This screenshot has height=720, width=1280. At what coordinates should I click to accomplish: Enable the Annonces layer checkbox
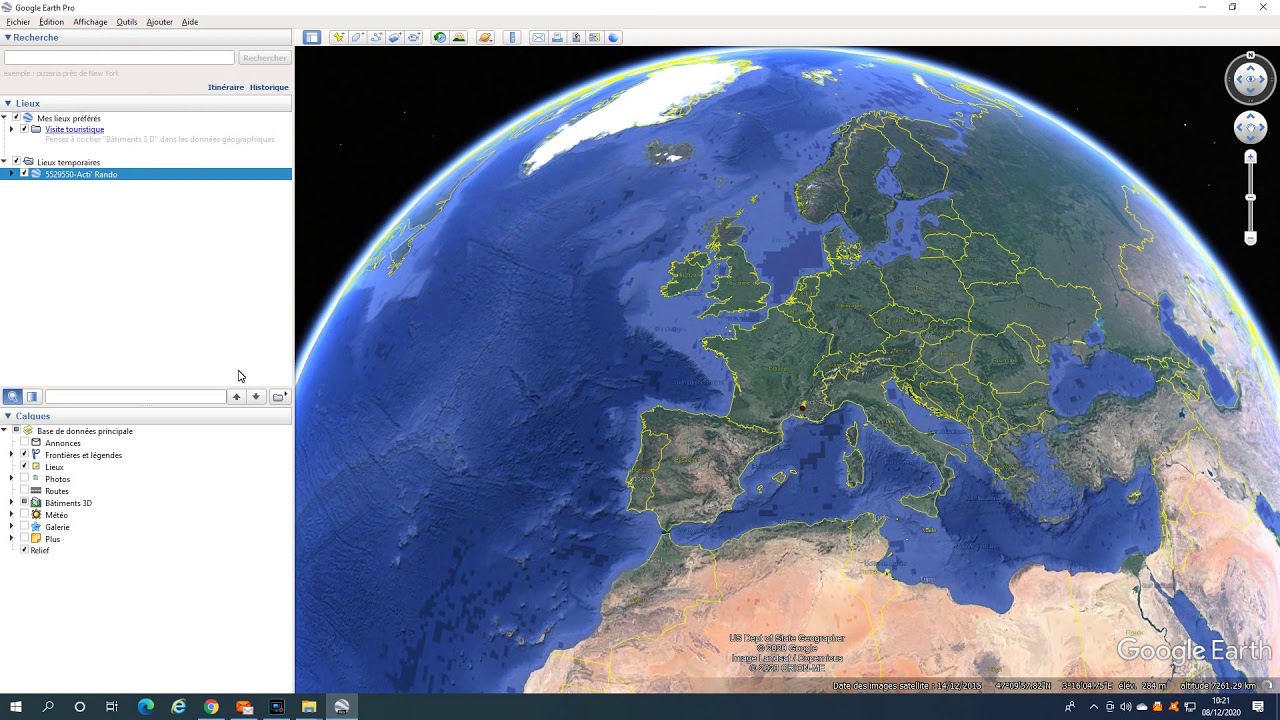[24, 443]
